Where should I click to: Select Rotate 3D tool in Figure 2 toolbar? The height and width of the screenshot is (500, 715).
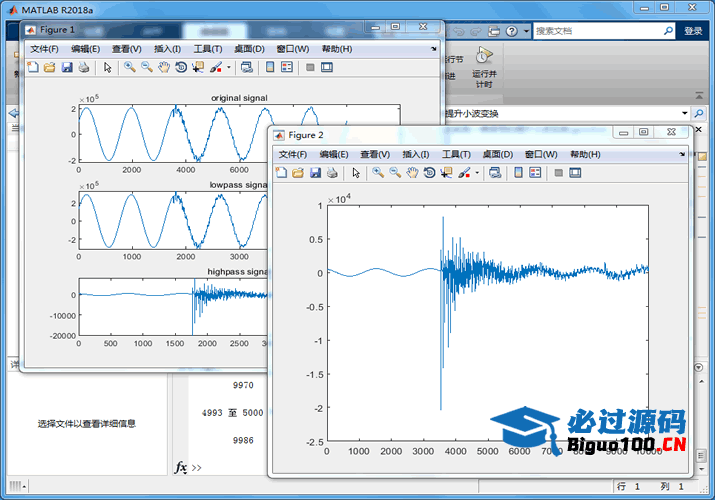430,173
